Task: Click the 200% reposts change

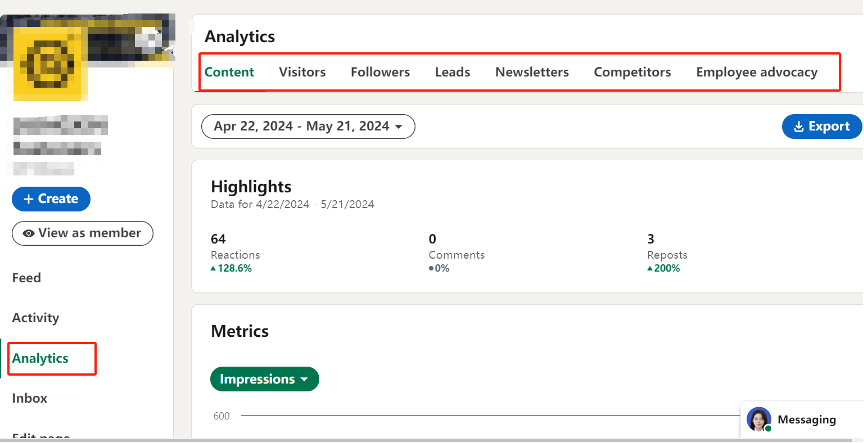Action: [664, 268]
